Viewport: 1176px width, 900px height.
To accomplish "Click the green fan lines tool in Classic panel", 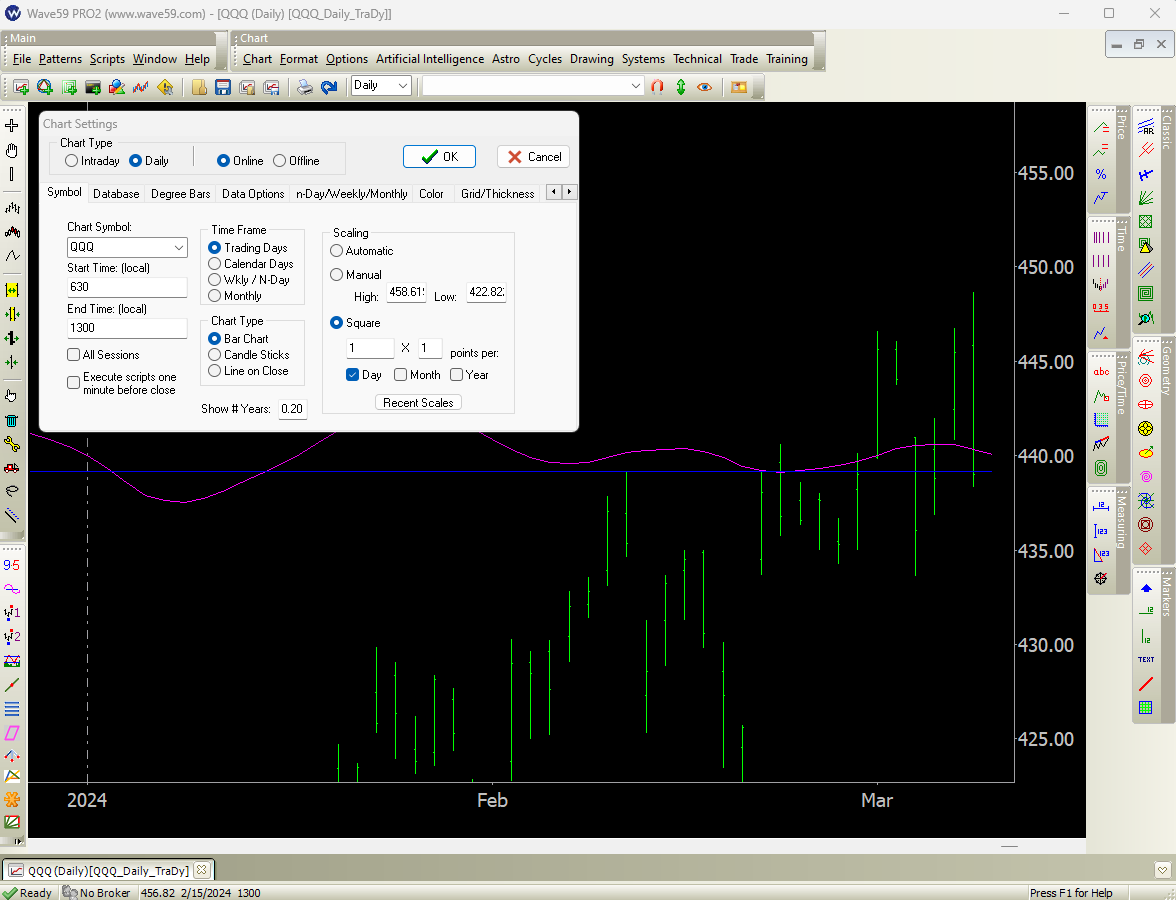I will (1146, 198).
